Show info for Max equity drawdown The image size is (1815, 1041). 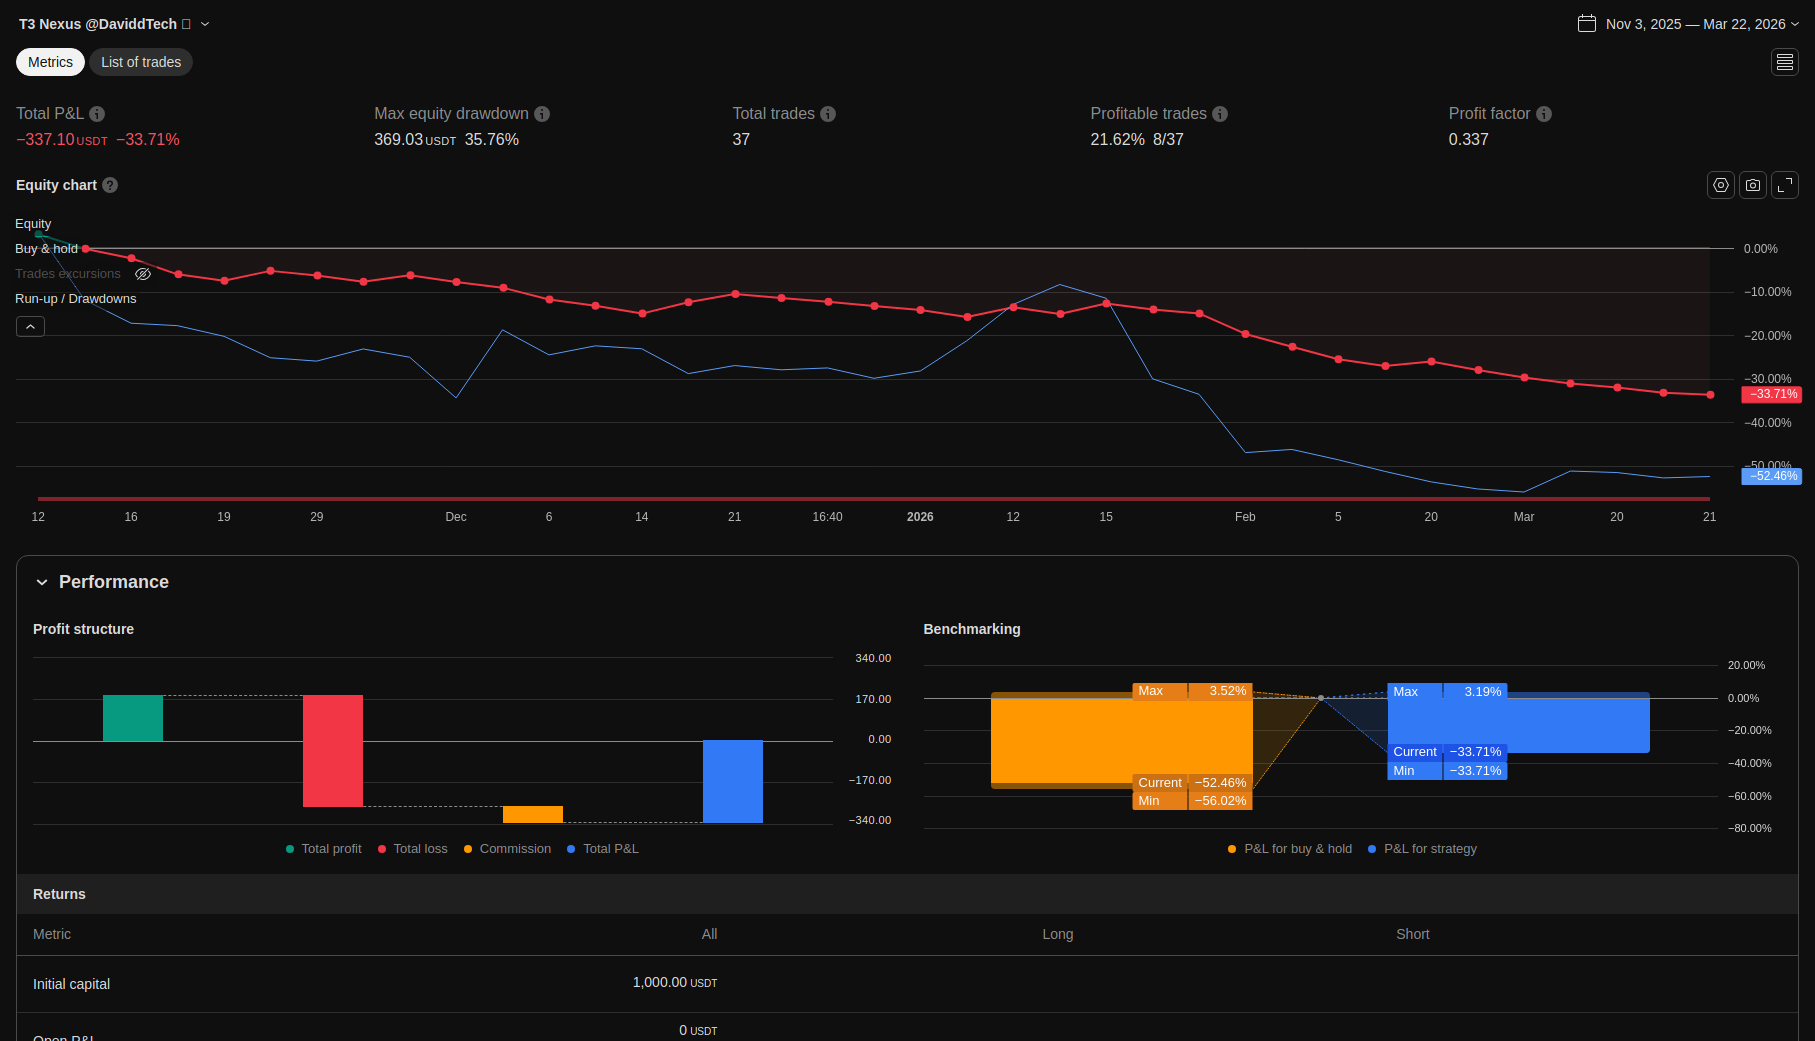(x=542, y=114)
